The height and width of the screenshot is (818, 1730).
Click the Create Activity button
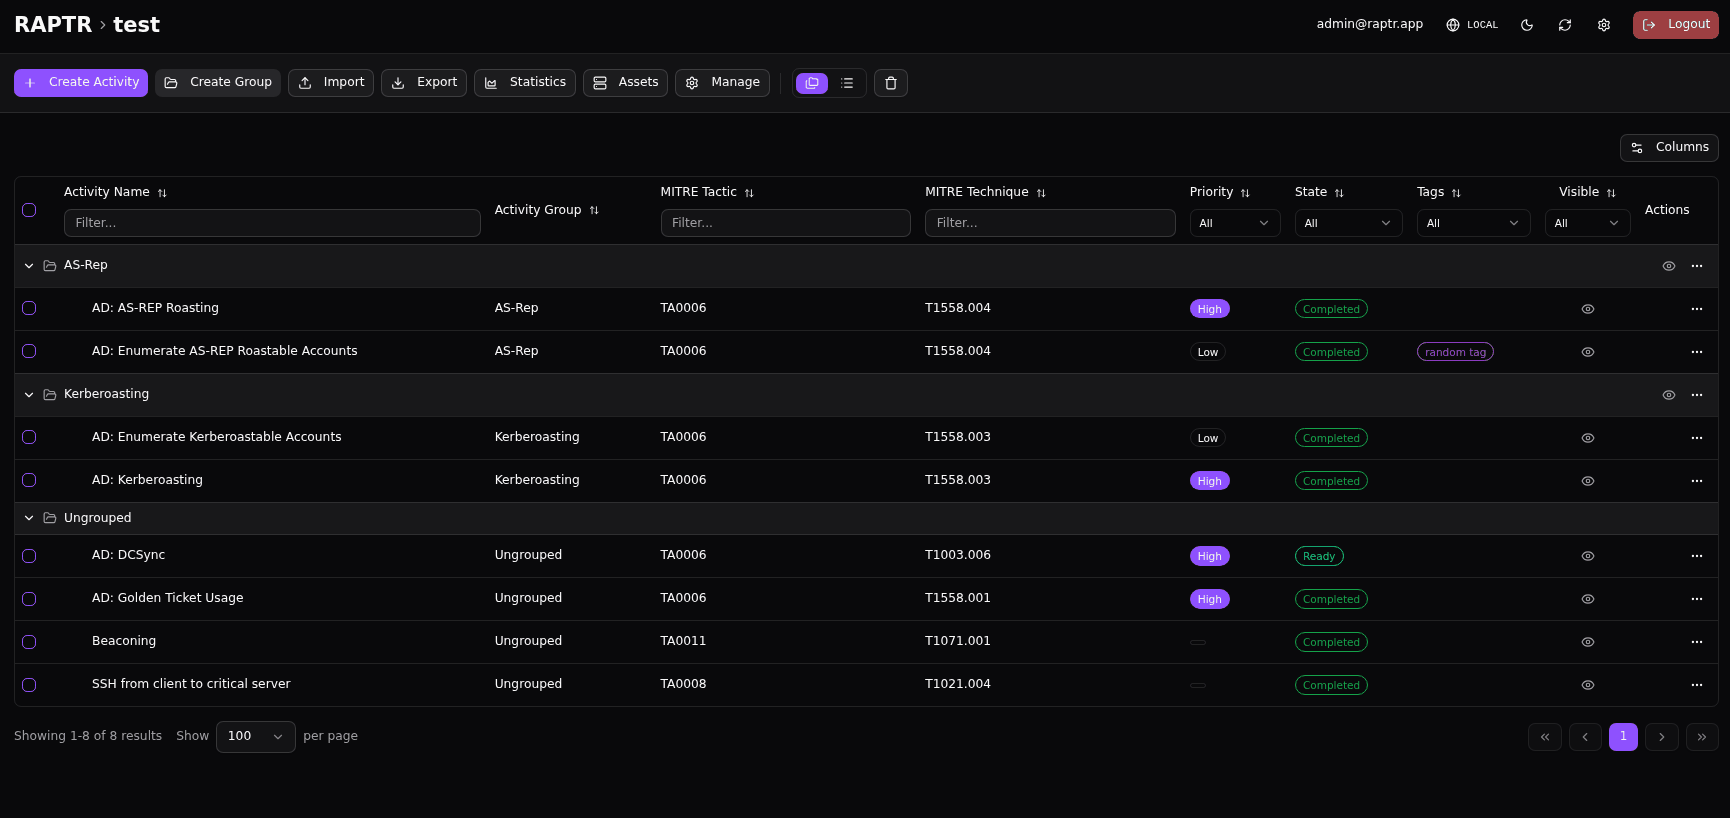[x=81, y=83]
